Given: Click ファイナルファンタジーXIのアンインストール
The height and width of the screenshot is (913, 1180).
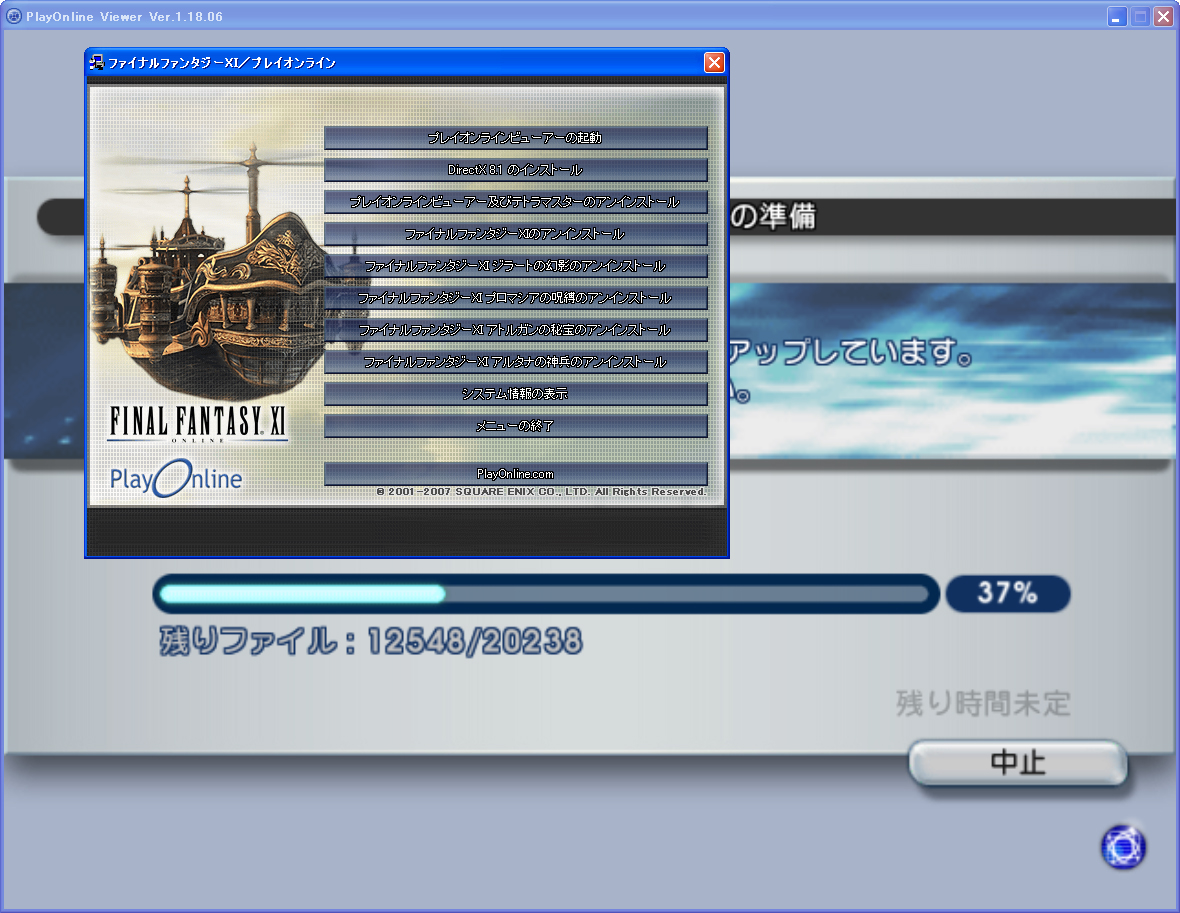Looking at the screenshot, I should tap(515, 234).
